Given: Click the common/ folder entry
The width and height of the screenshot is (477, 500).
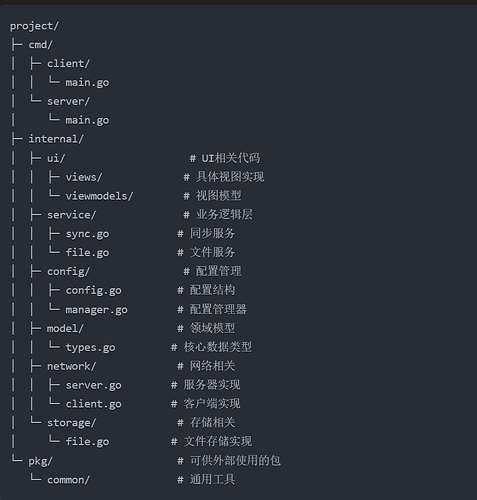Looking at the screenshot, I should (x=68, y=480).
